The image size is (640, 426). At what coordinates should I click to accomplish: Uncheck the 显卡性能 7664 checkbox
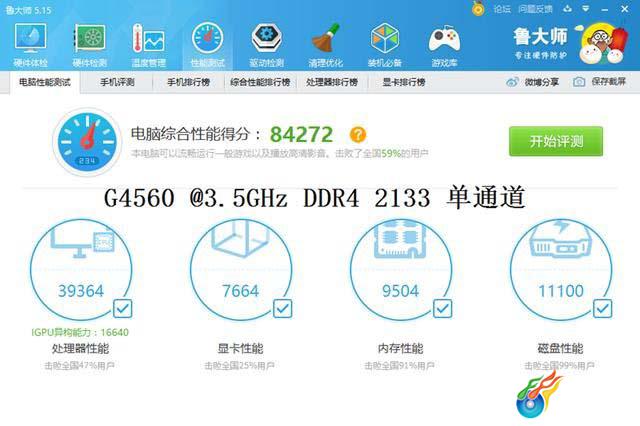pos(282,308)
